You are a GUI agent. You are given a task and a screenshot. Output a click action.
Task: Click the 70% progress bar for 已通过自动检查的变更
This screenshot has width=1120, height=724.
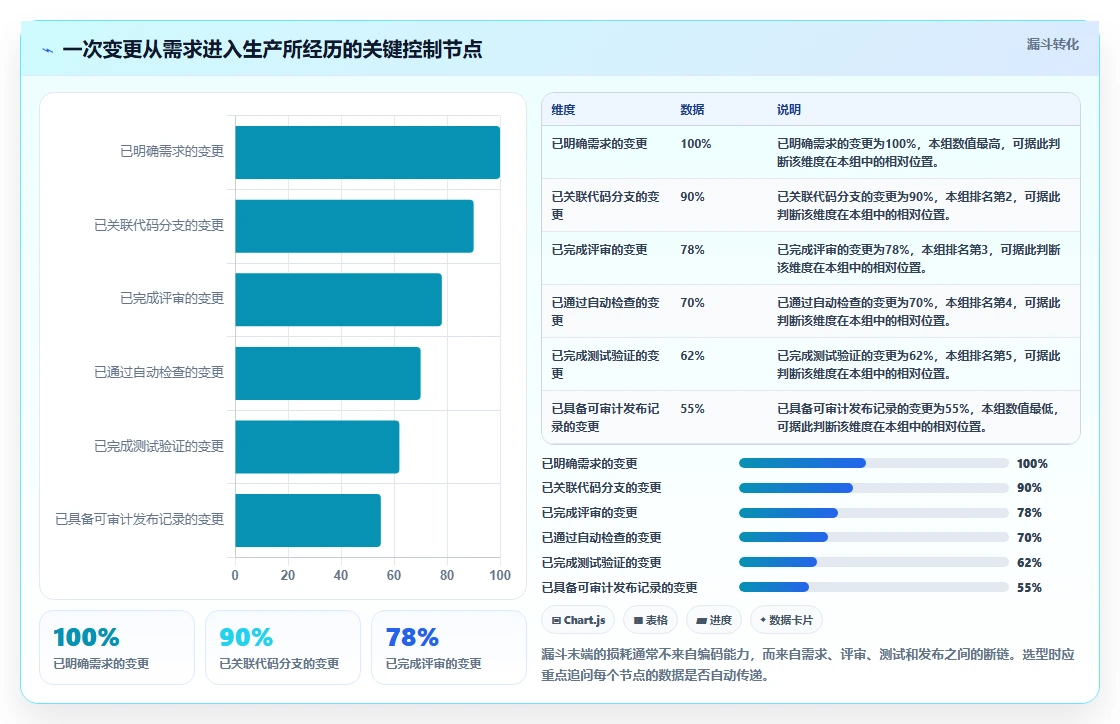(x=874, y=537)
